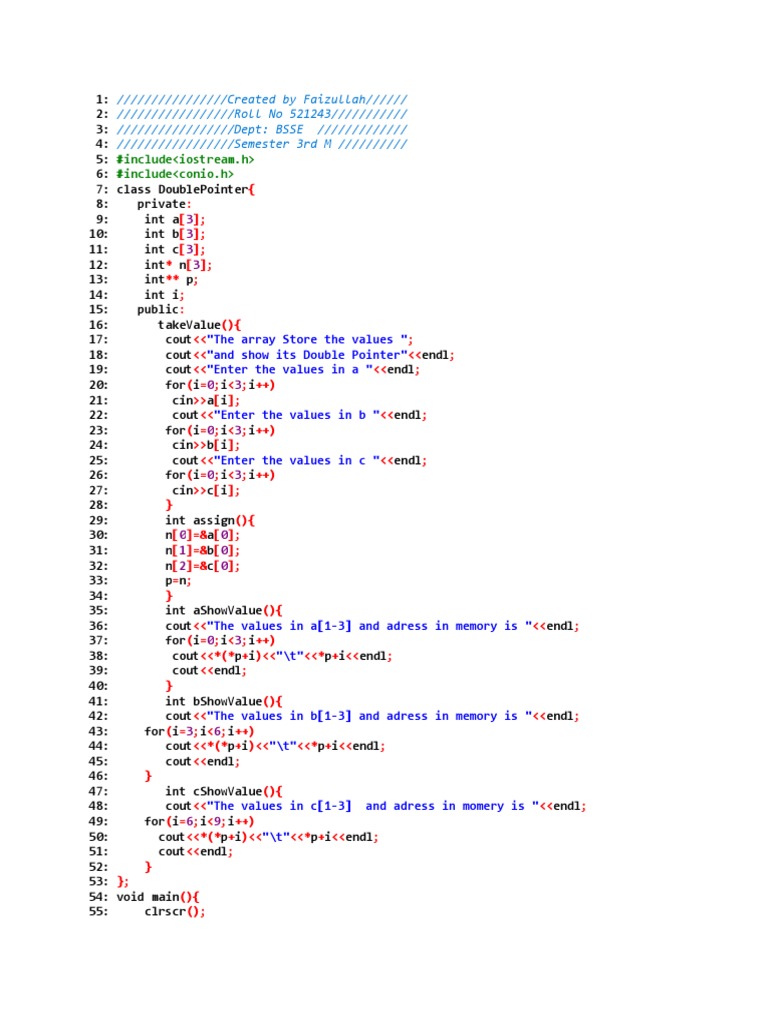Click the 'for(i=3;i<6;i++)' loop line

tap(199, 731)
